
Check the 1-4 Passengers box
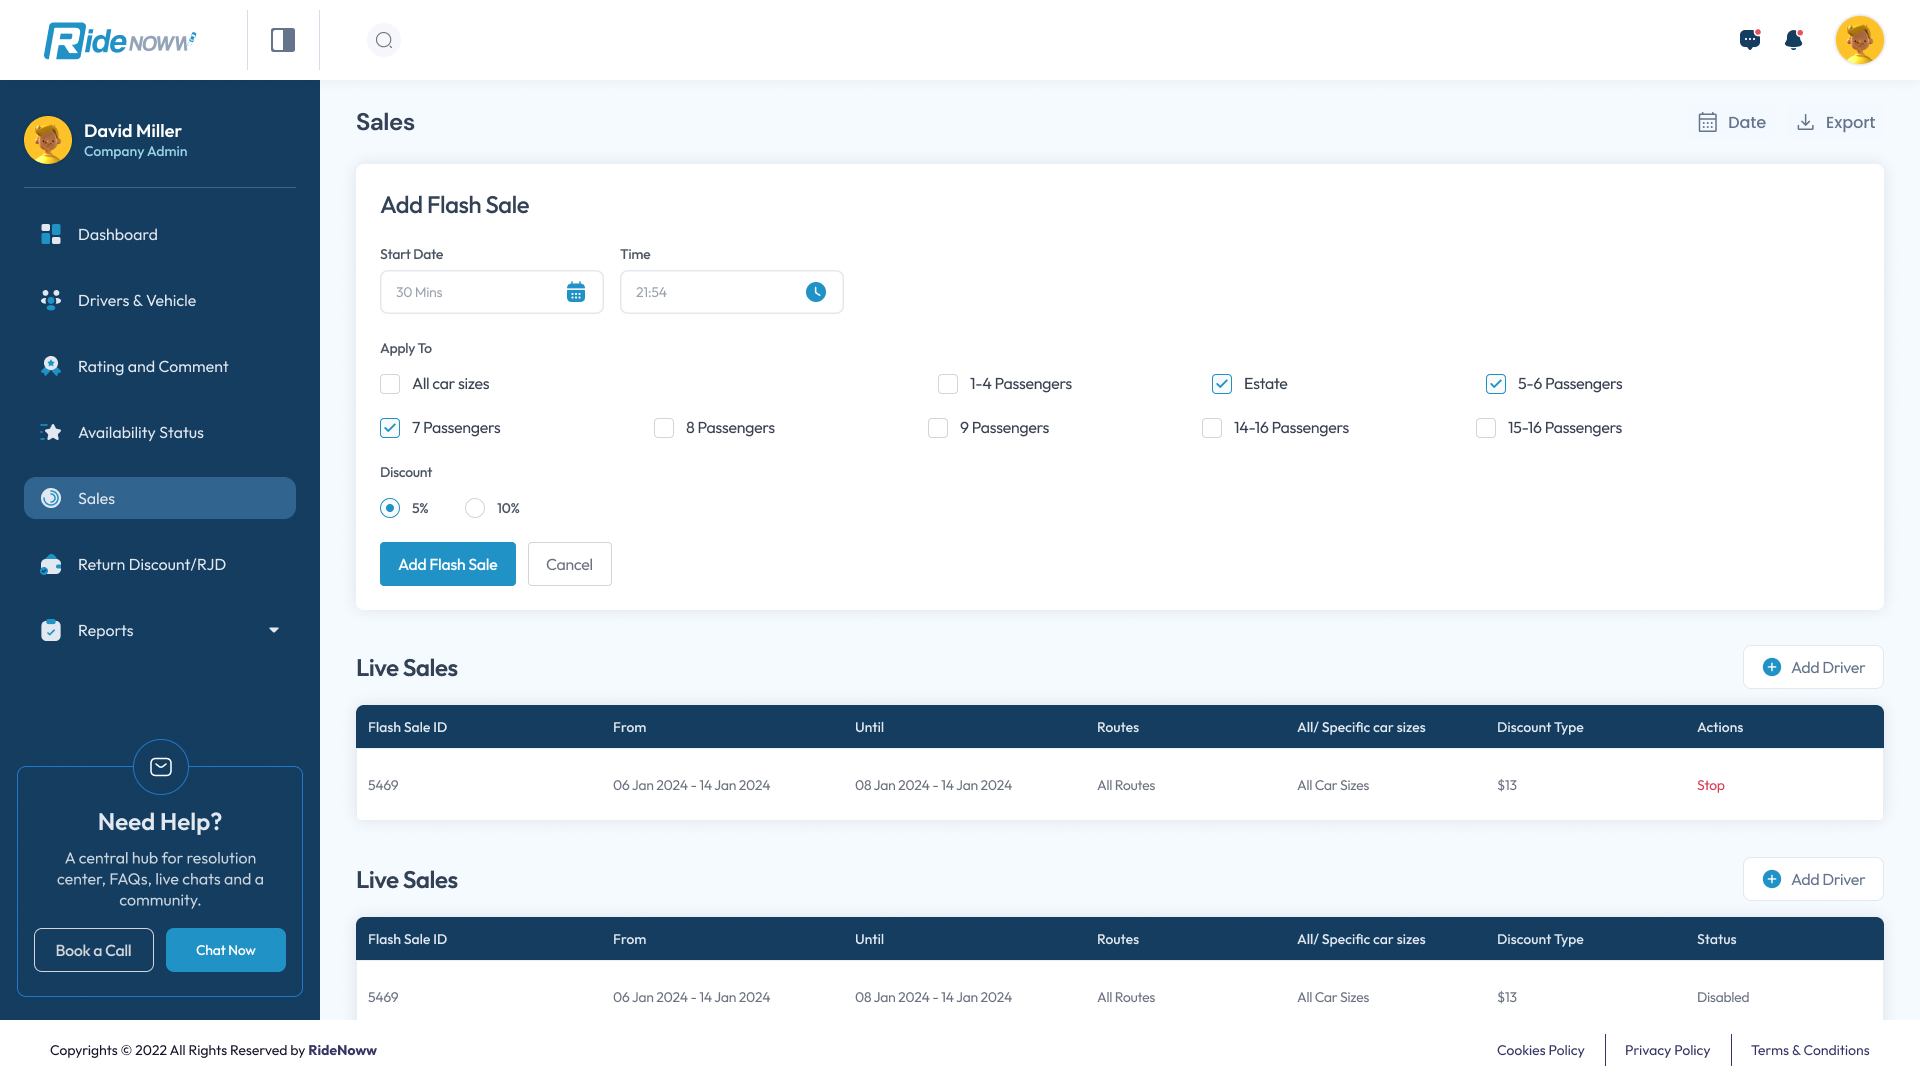pos(948,384)
